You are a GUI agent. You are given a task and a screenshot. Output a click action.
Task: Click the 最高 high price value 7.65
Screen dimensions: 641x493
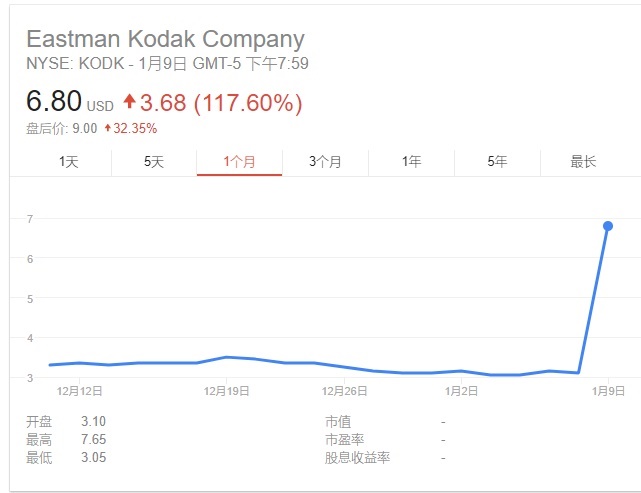click(93, 440)
